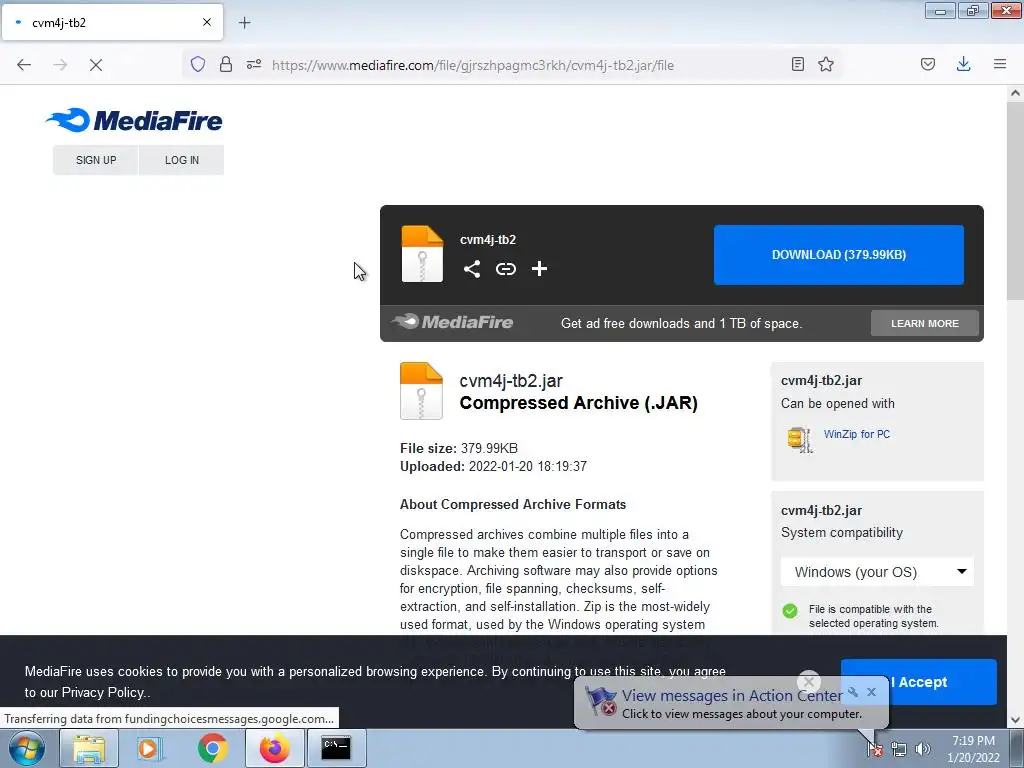Click the network tray icon
This screenshot has height=768, width=1024.
(x=899, y=749)
